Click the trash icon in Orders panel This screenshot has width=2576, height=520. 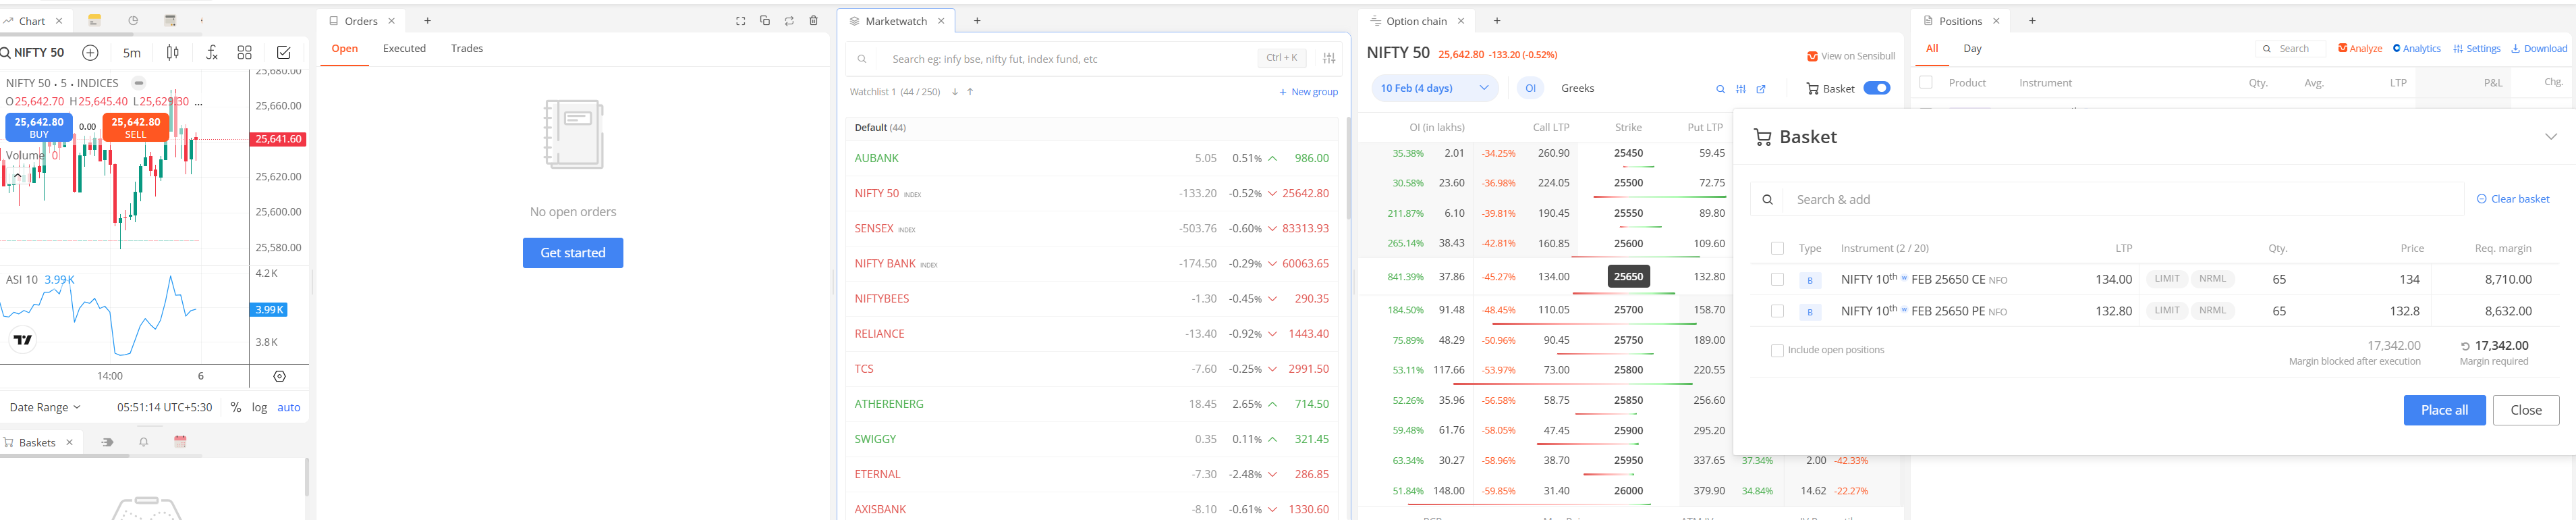point(813,21)
